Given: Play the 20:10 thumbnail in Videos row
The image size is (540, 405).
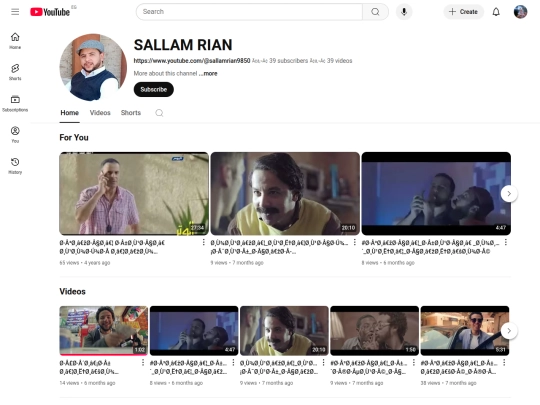Looking at the screenshot, I should pos(284,331).
